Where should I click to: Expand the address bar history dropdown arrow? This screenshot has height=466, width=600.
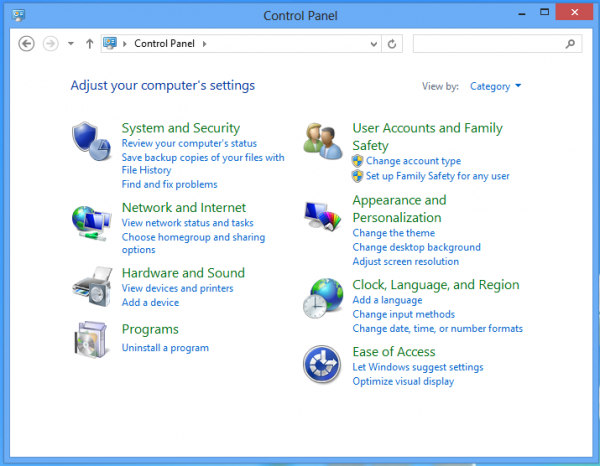375,44
